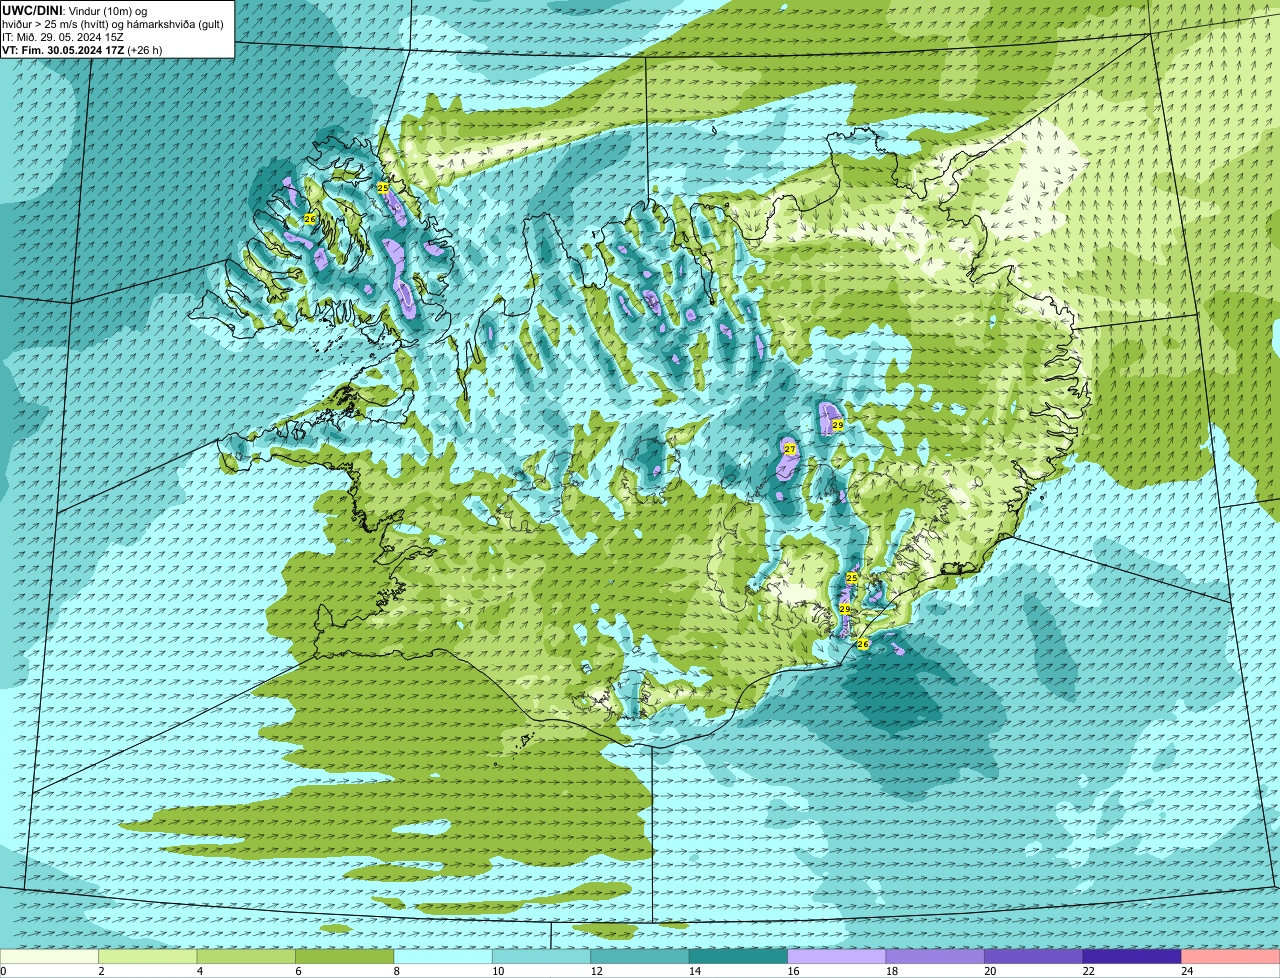Select the 6–8 m/s olive green legend swatch

coord(345,957)
